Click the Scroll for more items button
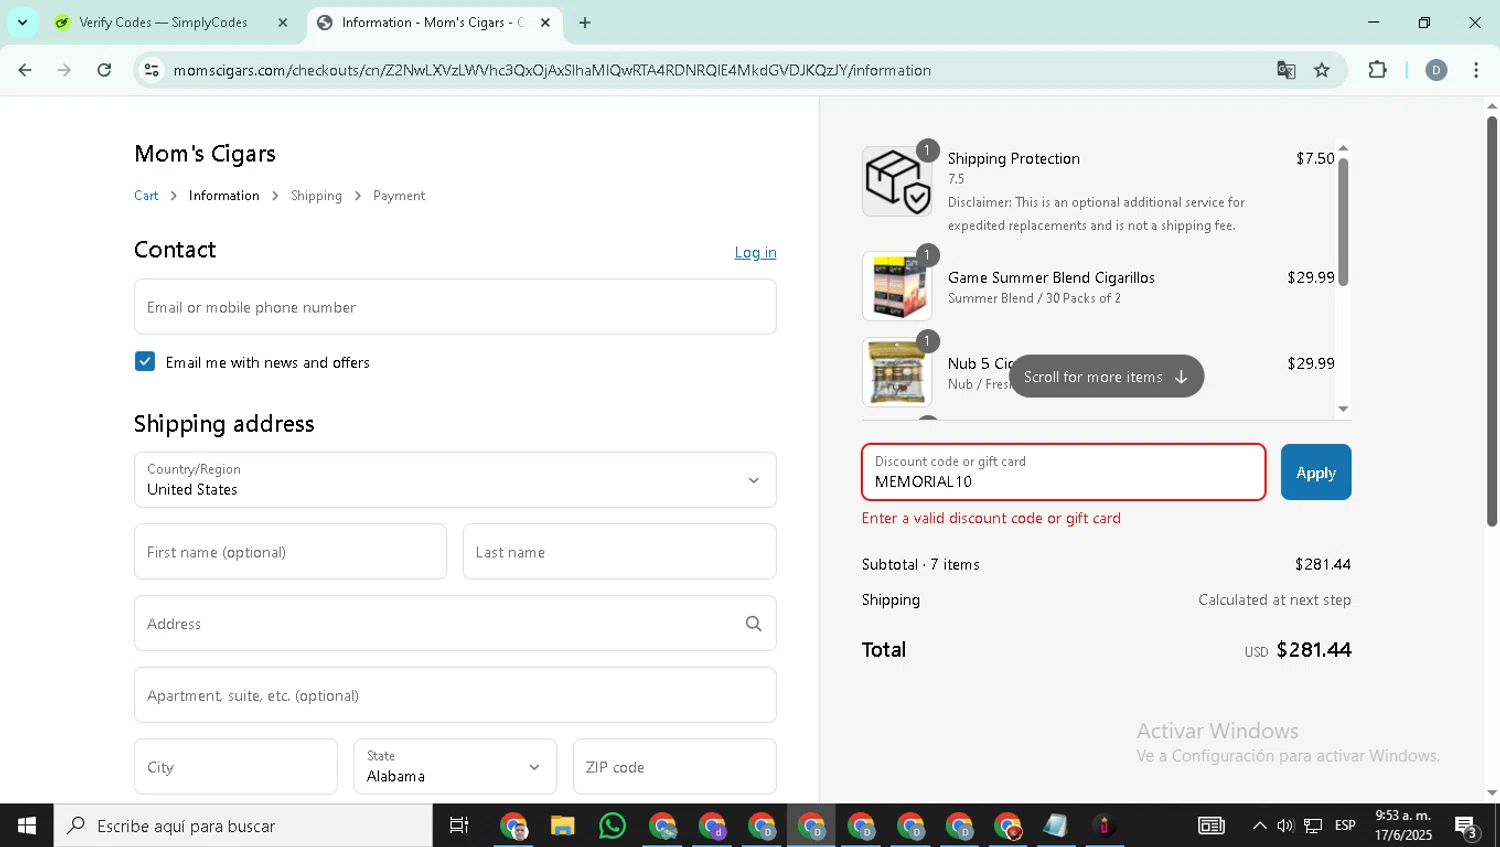 pyautogui.click(x=1106, y=377)
